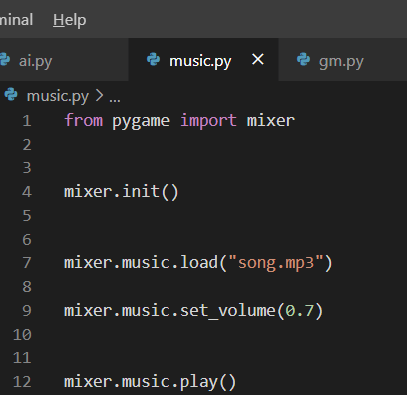Click the 'import' keyword on line 1
407x395 pixels.
[x=209, y=121]
